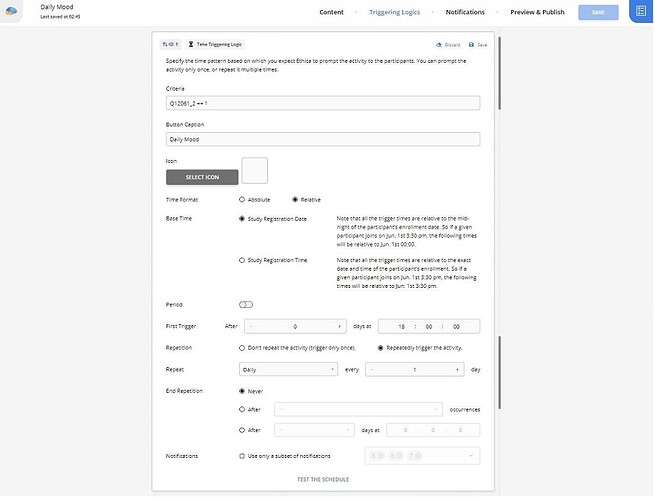Switch to Notifications tab
This screenshot has height=500, width=655.
[x=465, y=12]
